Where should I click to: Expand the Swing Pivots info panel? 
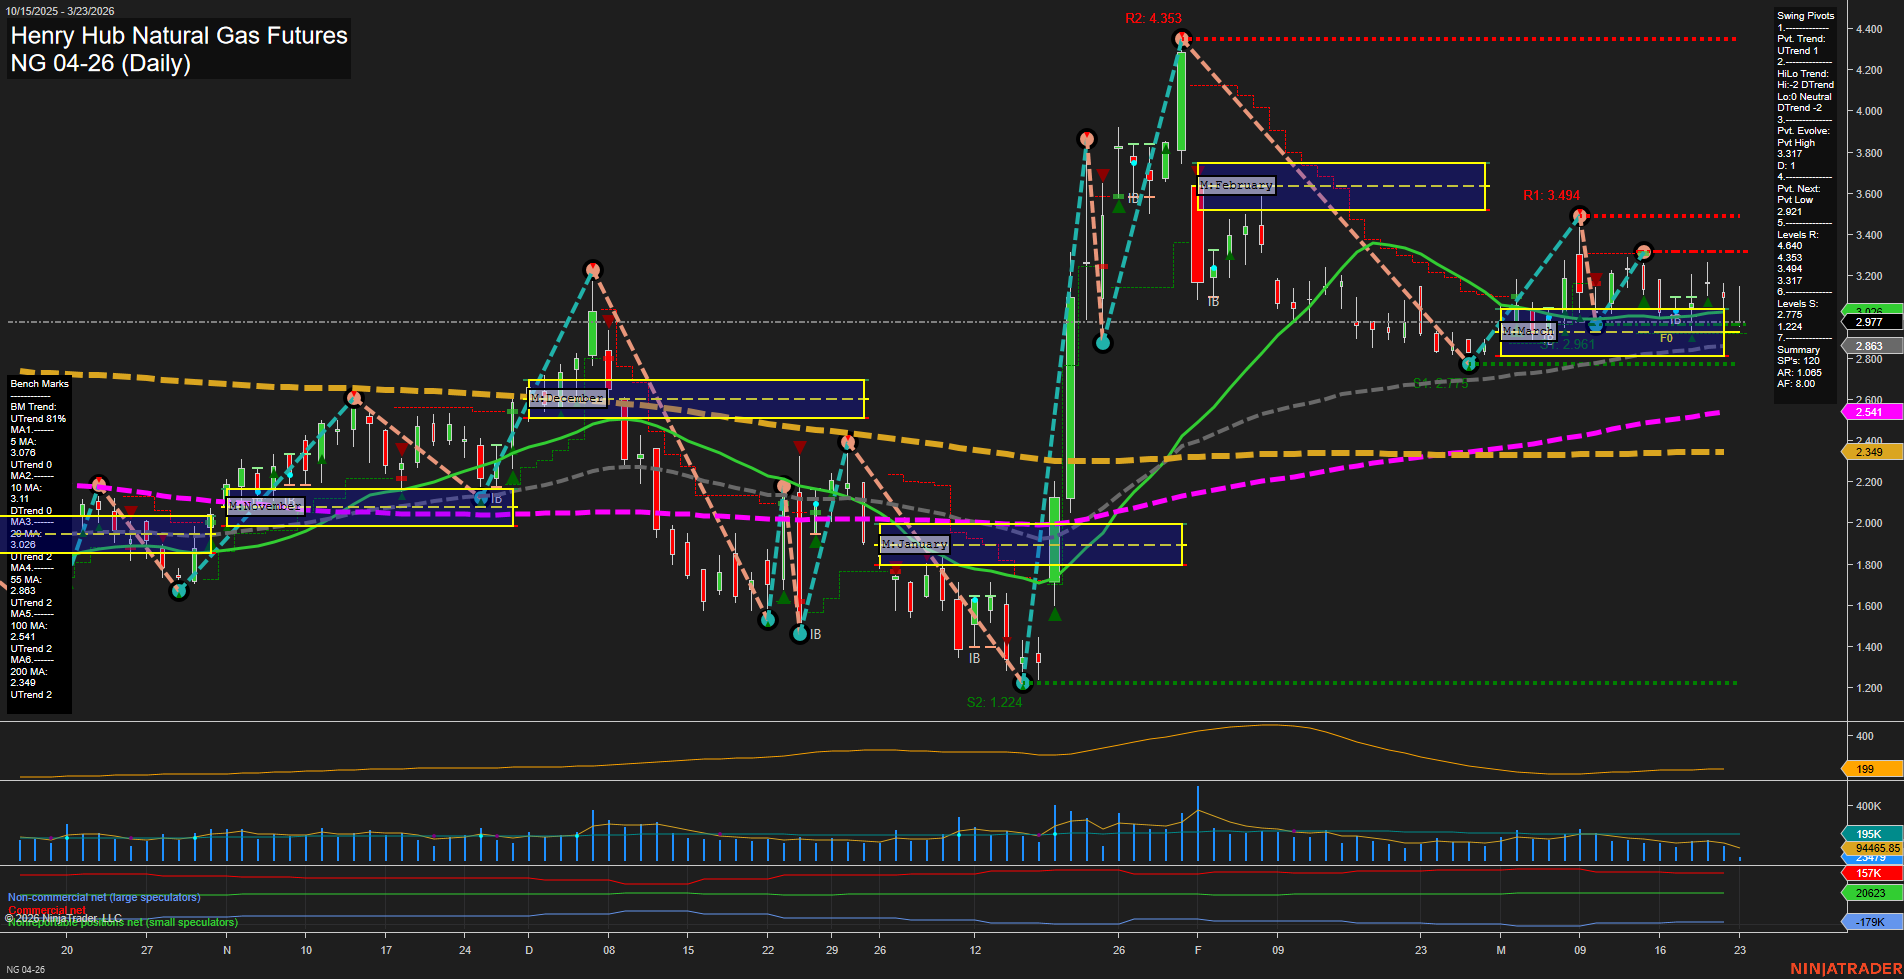point(1804,15)
